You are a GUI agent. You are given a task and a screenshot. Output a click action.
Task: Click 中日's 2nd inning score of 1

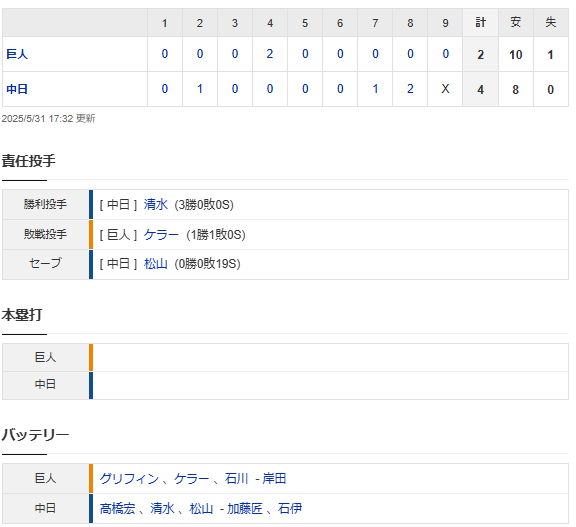point(199,89)
